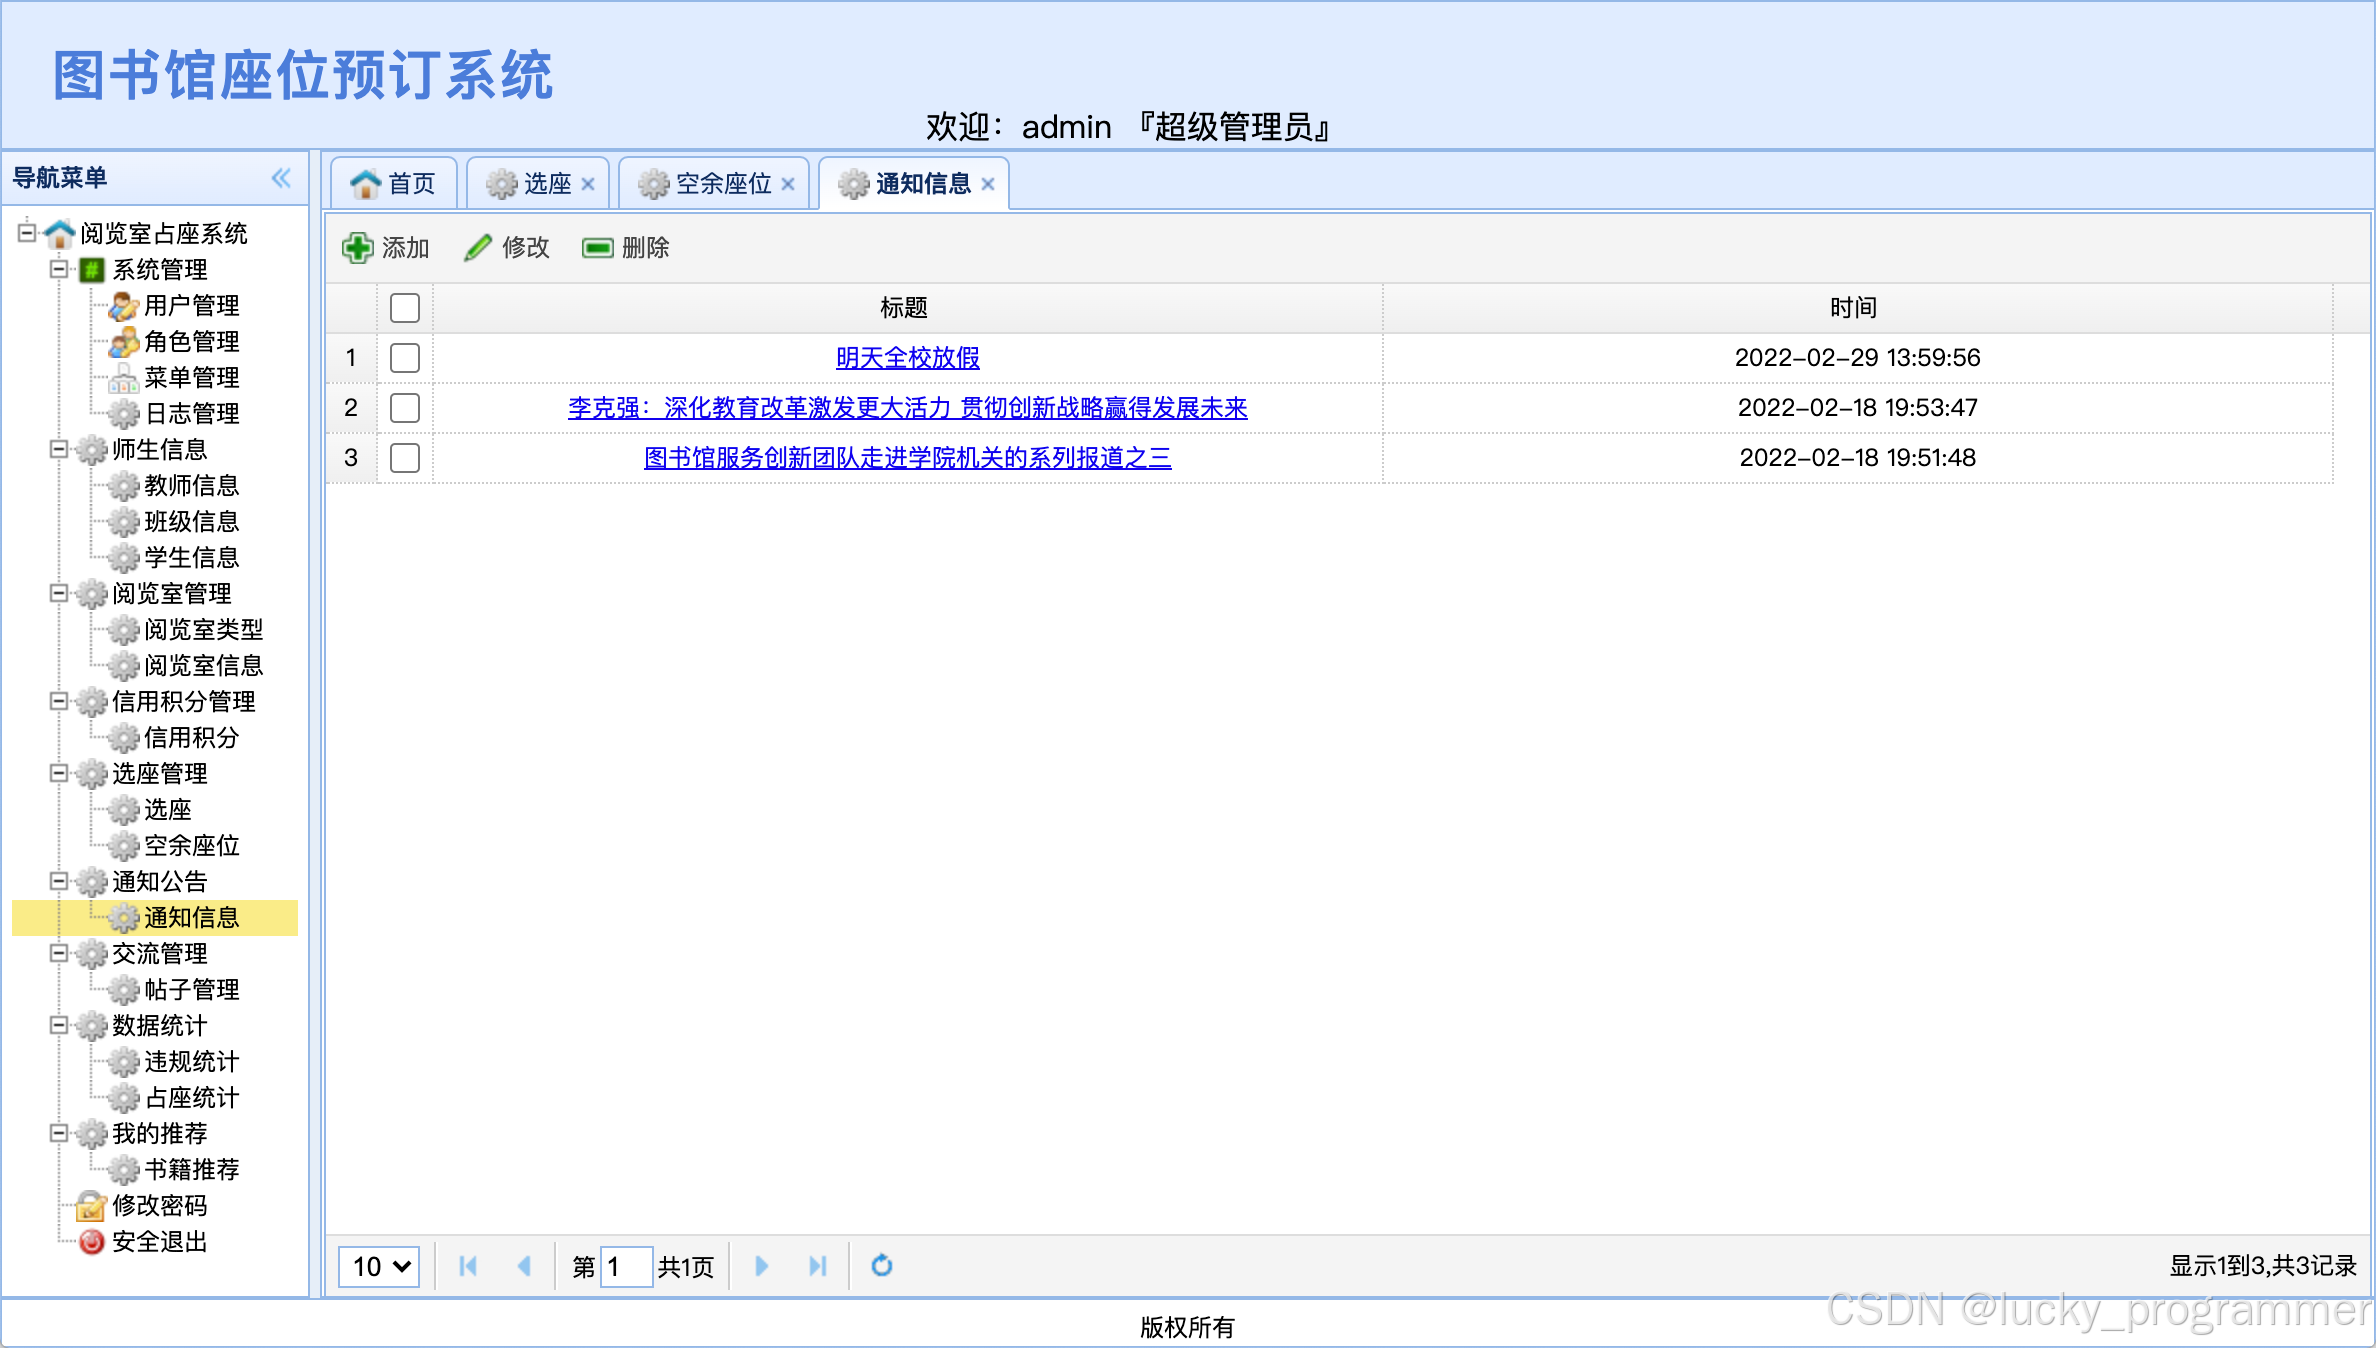The width and height of the screenshot is (2376, 1348).
Task: Collapse the 系统管理 tree node
Action: tap(59, 269)
